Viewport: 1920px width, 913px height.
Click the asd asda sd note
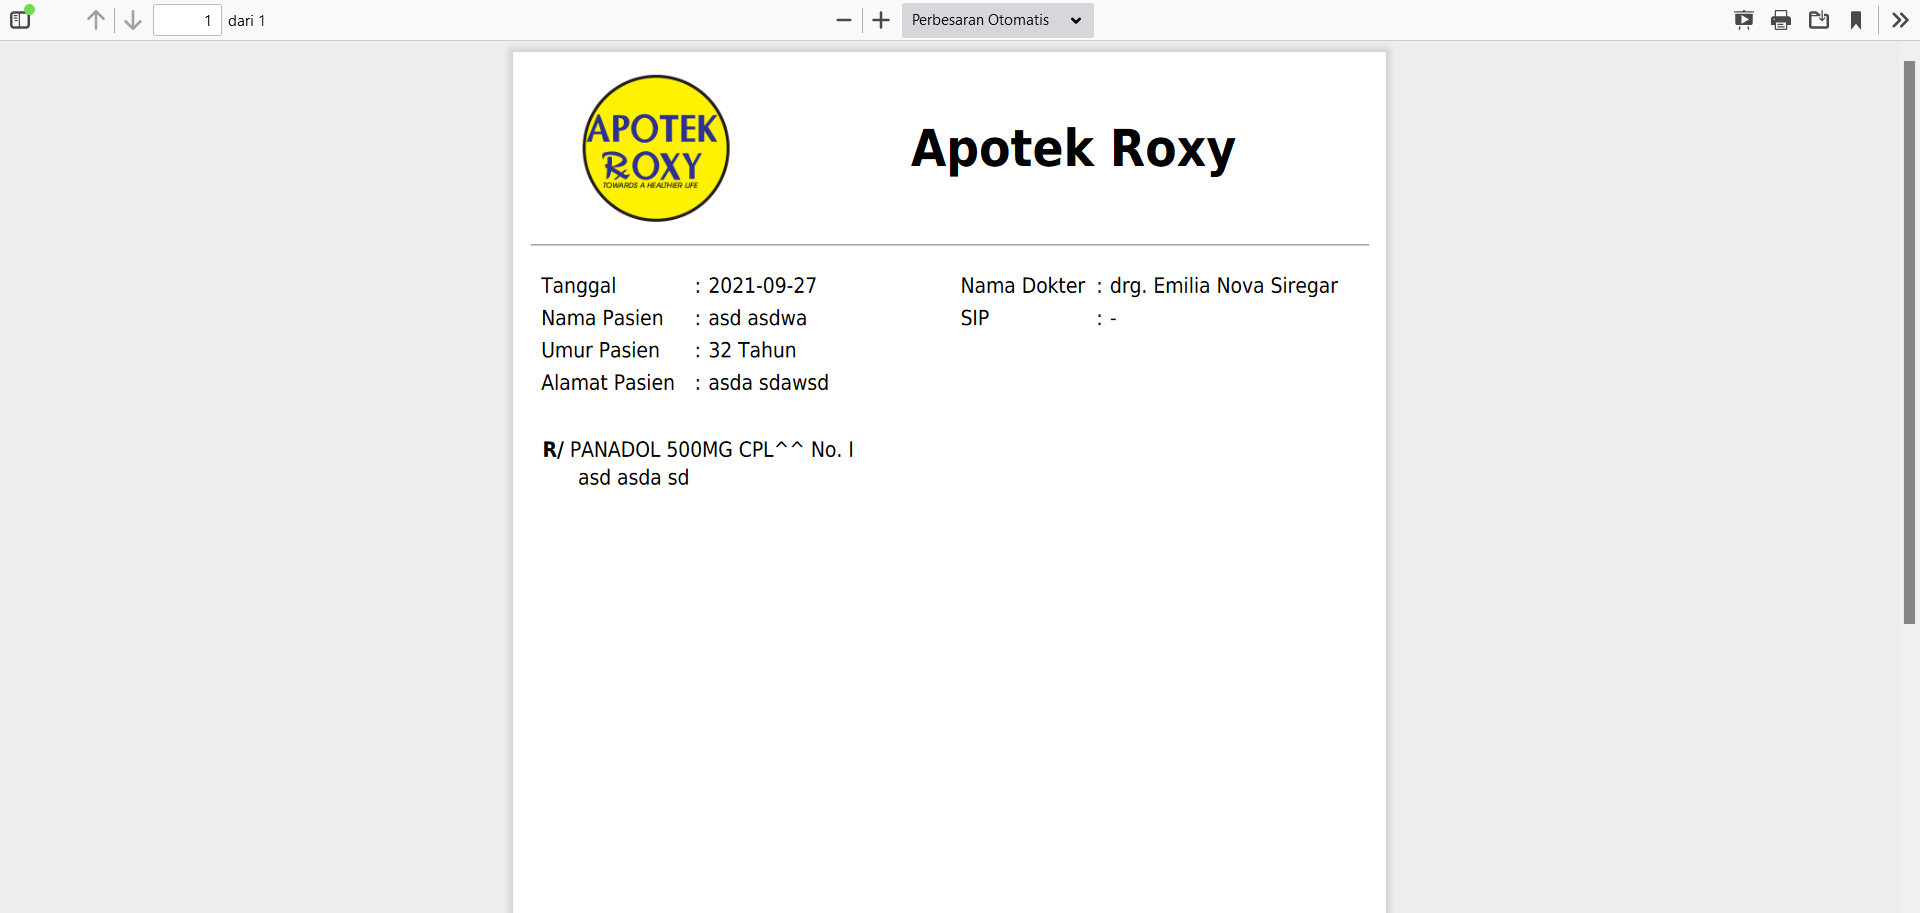point(633,478)
